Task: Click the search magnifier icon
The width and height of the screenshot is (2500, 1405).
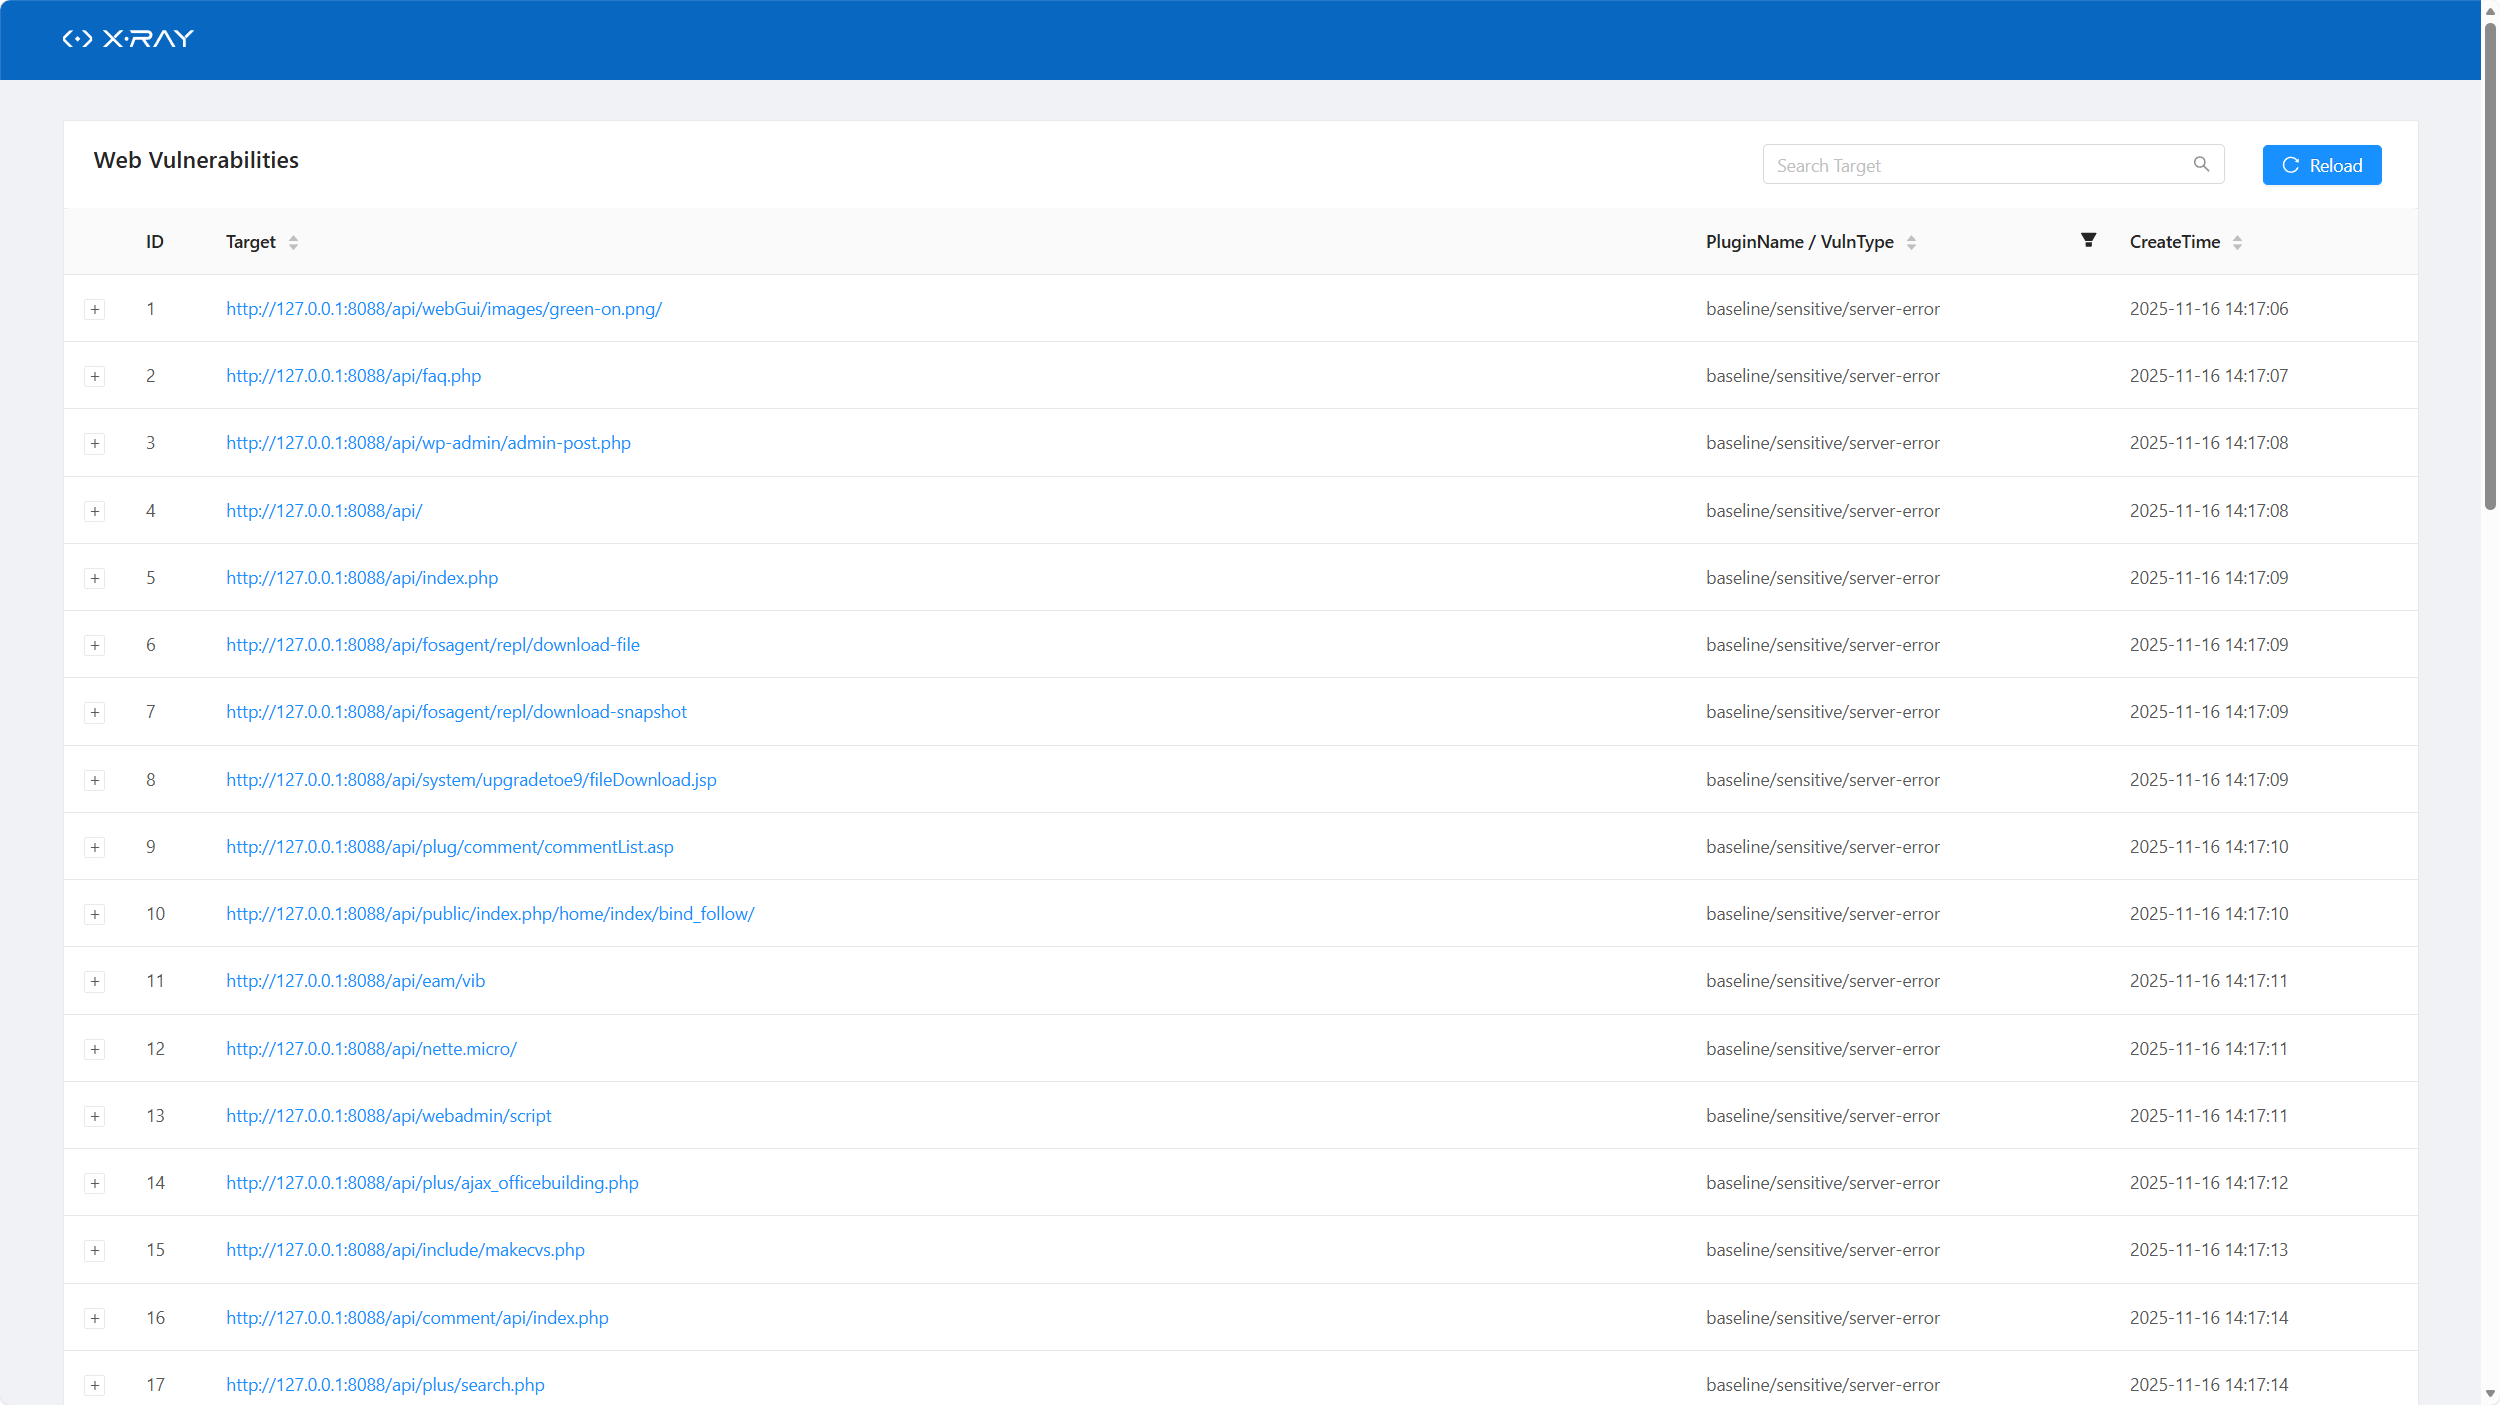Action: click(x=2201, y=165)
